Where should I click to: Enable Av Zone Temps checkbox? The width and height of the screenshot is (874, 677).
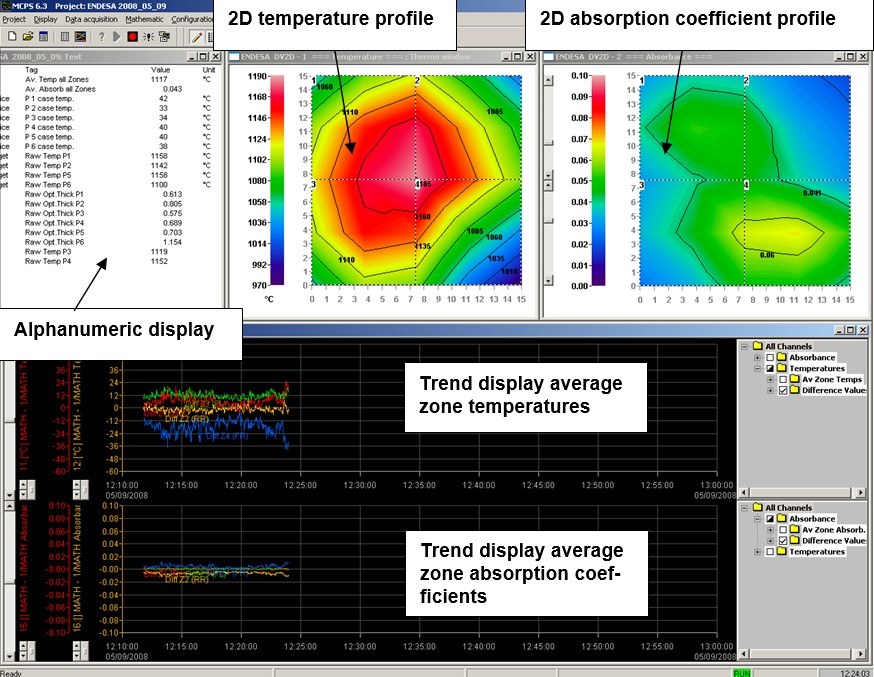tap(782, 379)
